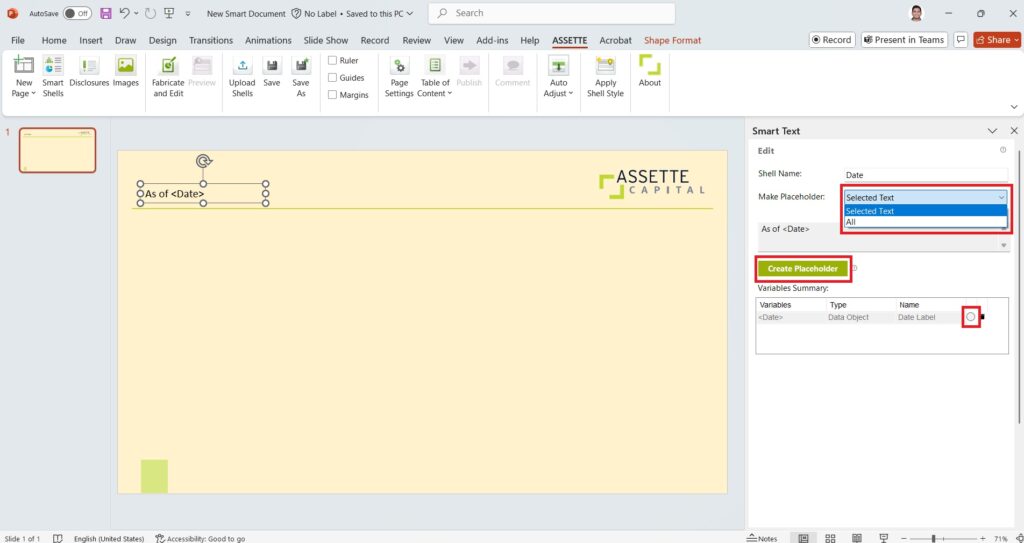Open the File menu
The image size is (1024, 543).
click(18, 41)
